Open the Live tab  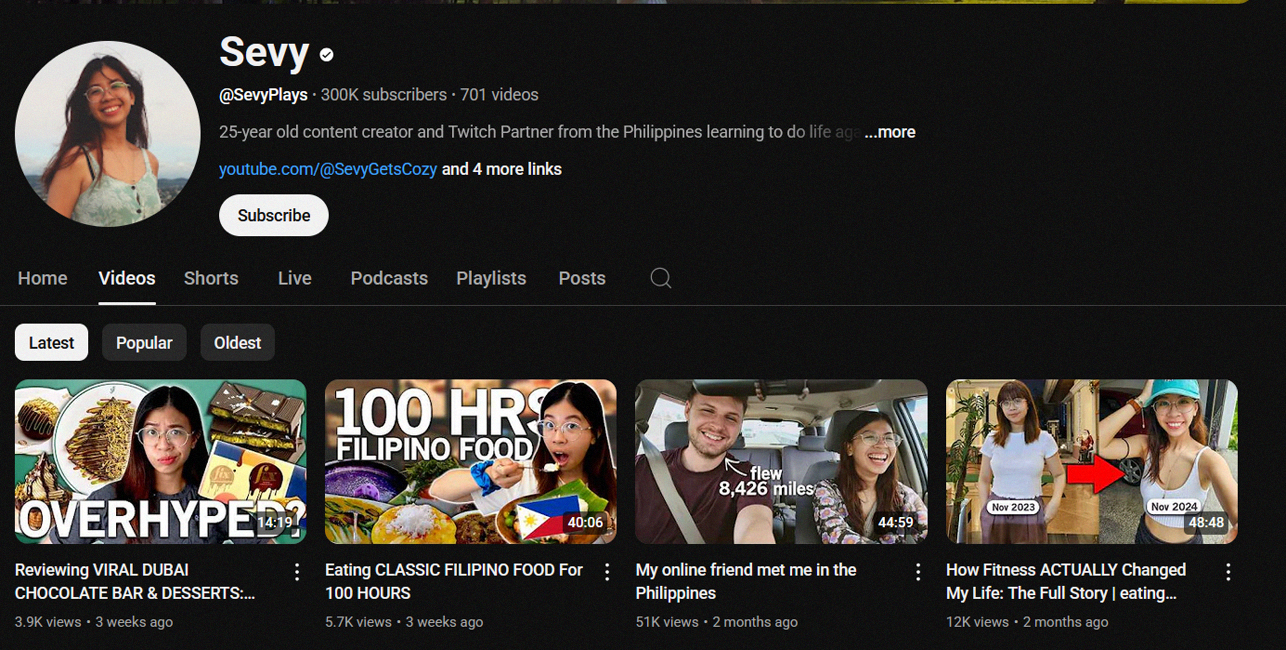295,278
